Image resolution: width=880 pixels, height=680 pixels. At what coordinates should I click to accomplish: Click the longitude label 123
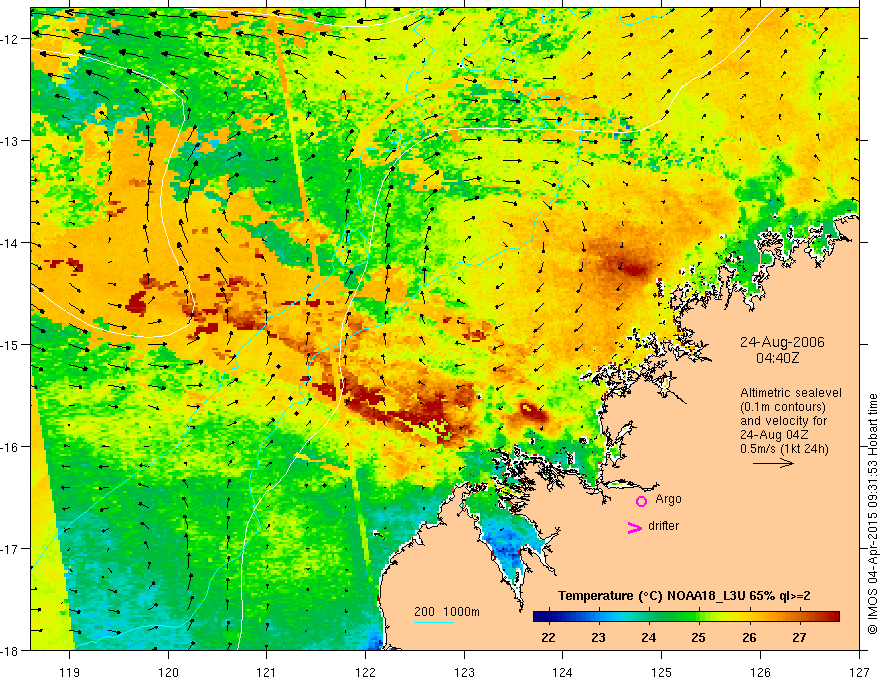click(464, 672)
